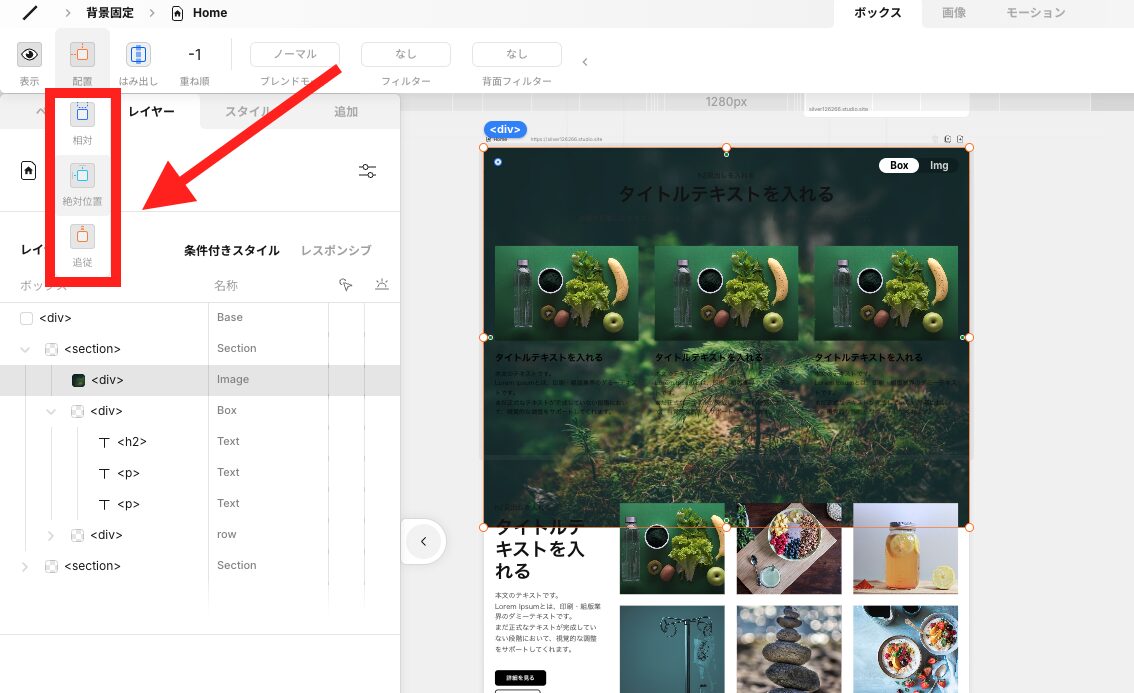Viewport: 1134px width, 693px height.
Task: Collapse the left panel with the round chevron button
Action: click(x=424, y=541)
